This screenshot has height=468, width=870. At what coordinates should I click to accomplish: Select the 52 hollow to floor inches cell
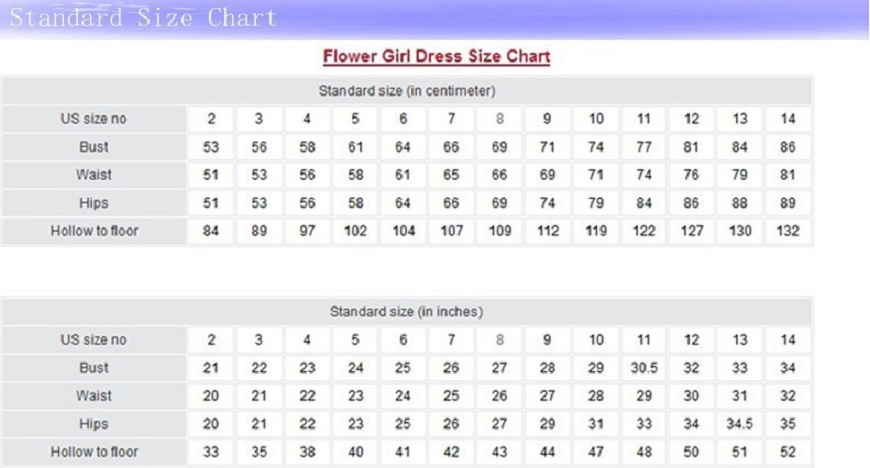click(788, 452)
